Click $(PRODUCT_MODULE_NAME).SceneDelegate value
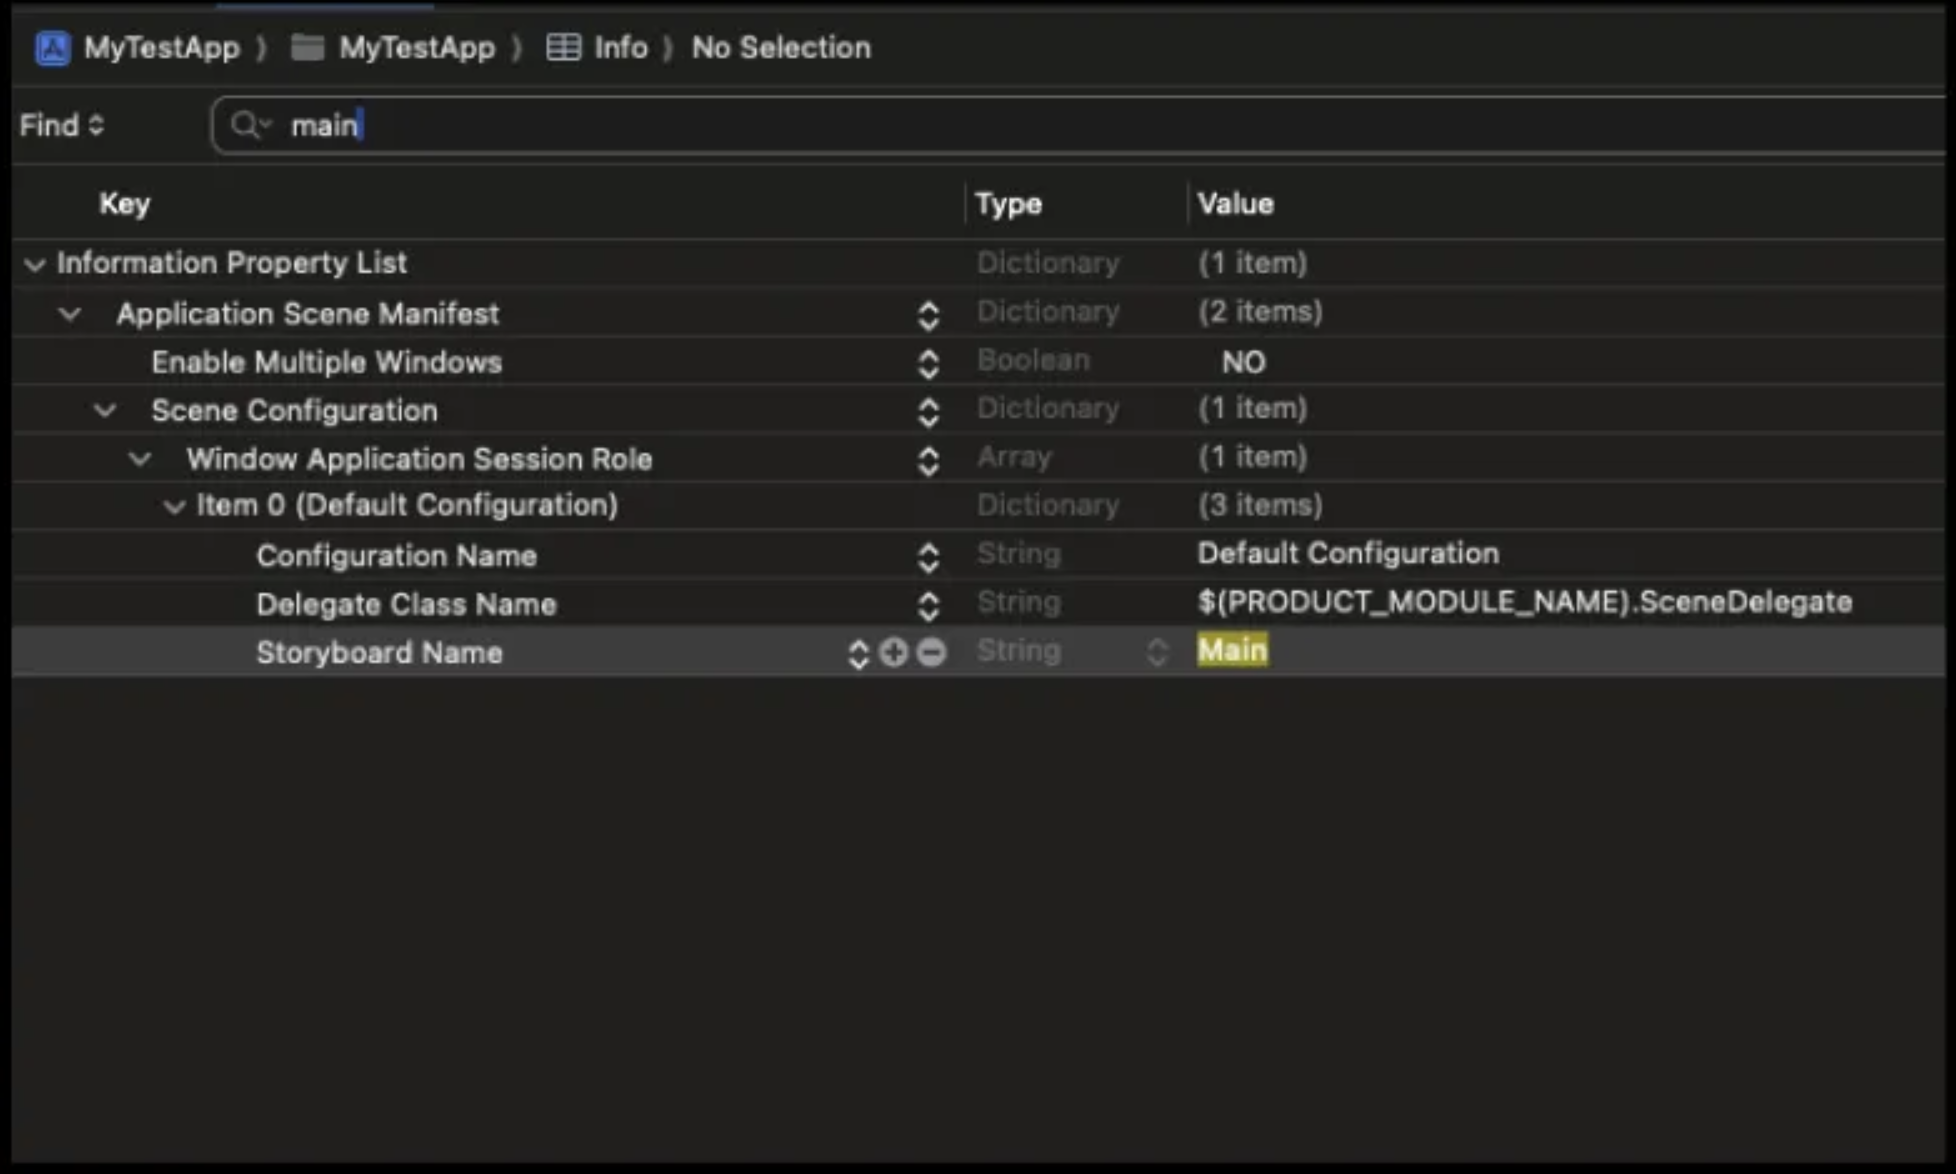The height and width of the screenshot is (1174, 1956). 1525,602
